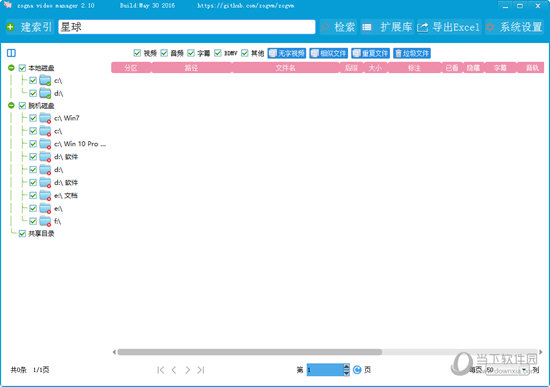
Task: Click the horizontal scrollbar thumb
Action: click(250, 352)
